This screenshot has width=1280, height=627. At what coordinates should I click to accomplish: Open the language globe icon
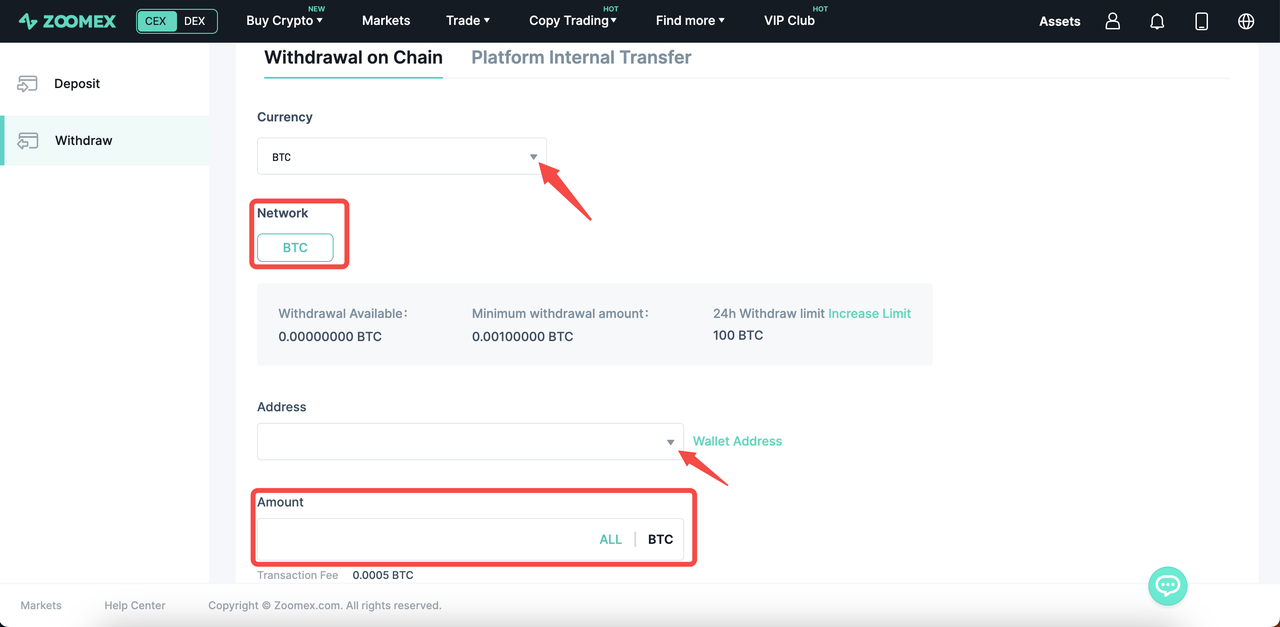[x=1246, y=21]
